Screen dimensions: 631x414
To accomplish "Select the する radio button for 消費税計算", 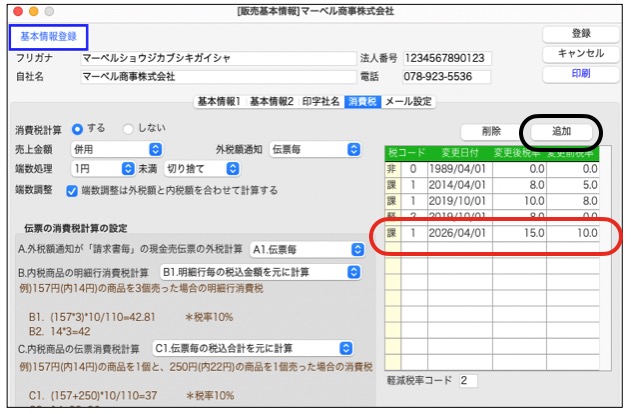I will (78, 130).
